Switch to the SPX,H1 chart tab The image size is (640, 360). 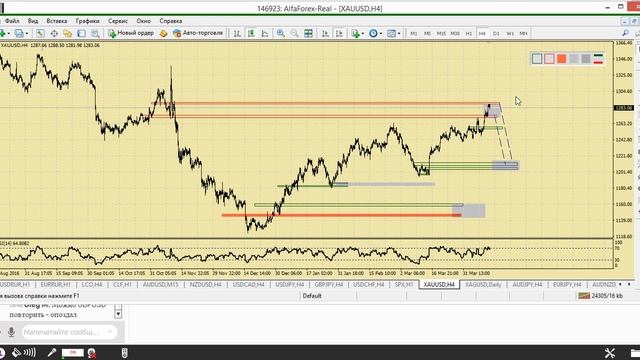click(x=404, y=284)
